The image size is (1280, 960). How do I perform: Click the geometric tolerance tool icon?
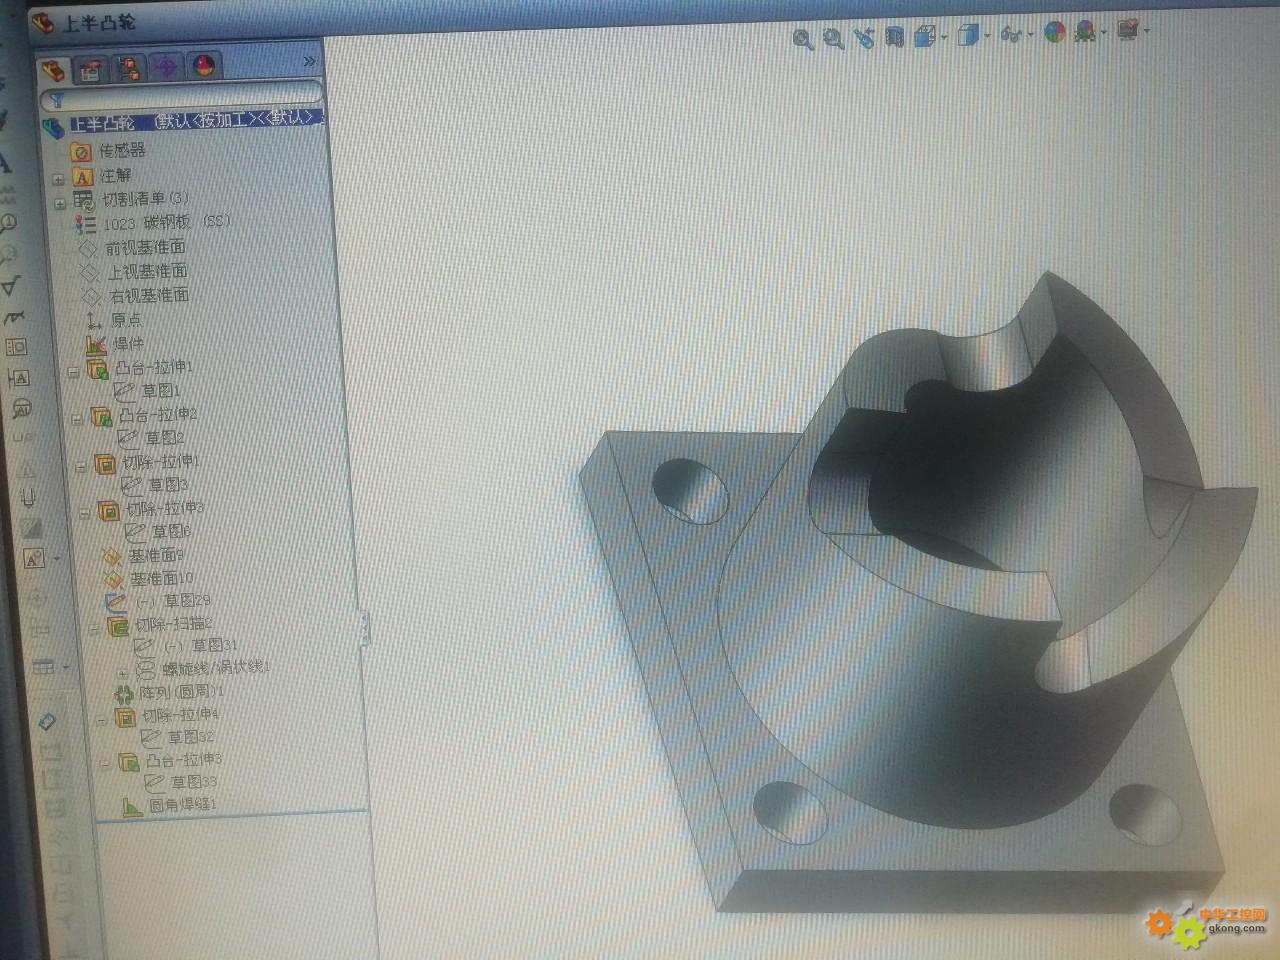[16, 348]
